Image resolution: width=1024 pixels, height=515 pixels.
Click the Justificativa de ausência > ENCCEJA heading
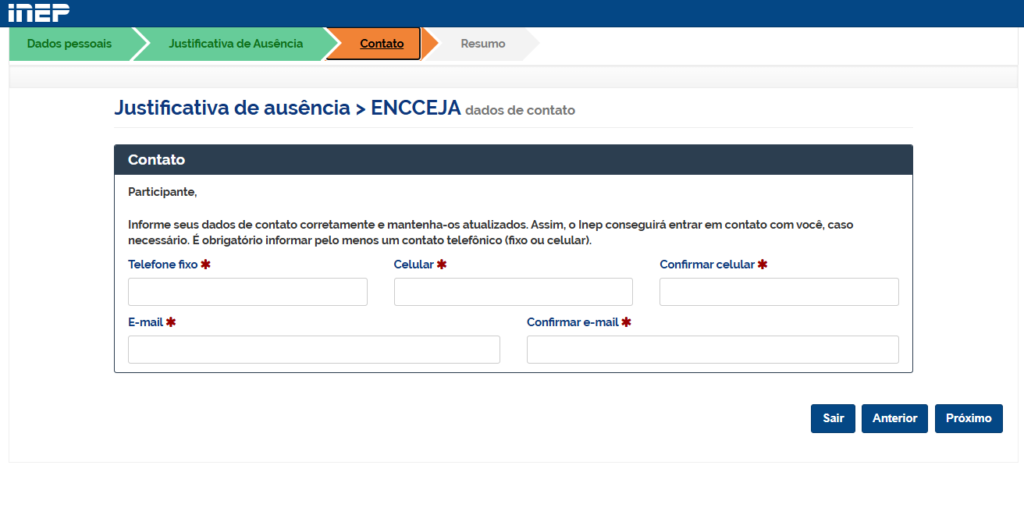tap(287, 108)
